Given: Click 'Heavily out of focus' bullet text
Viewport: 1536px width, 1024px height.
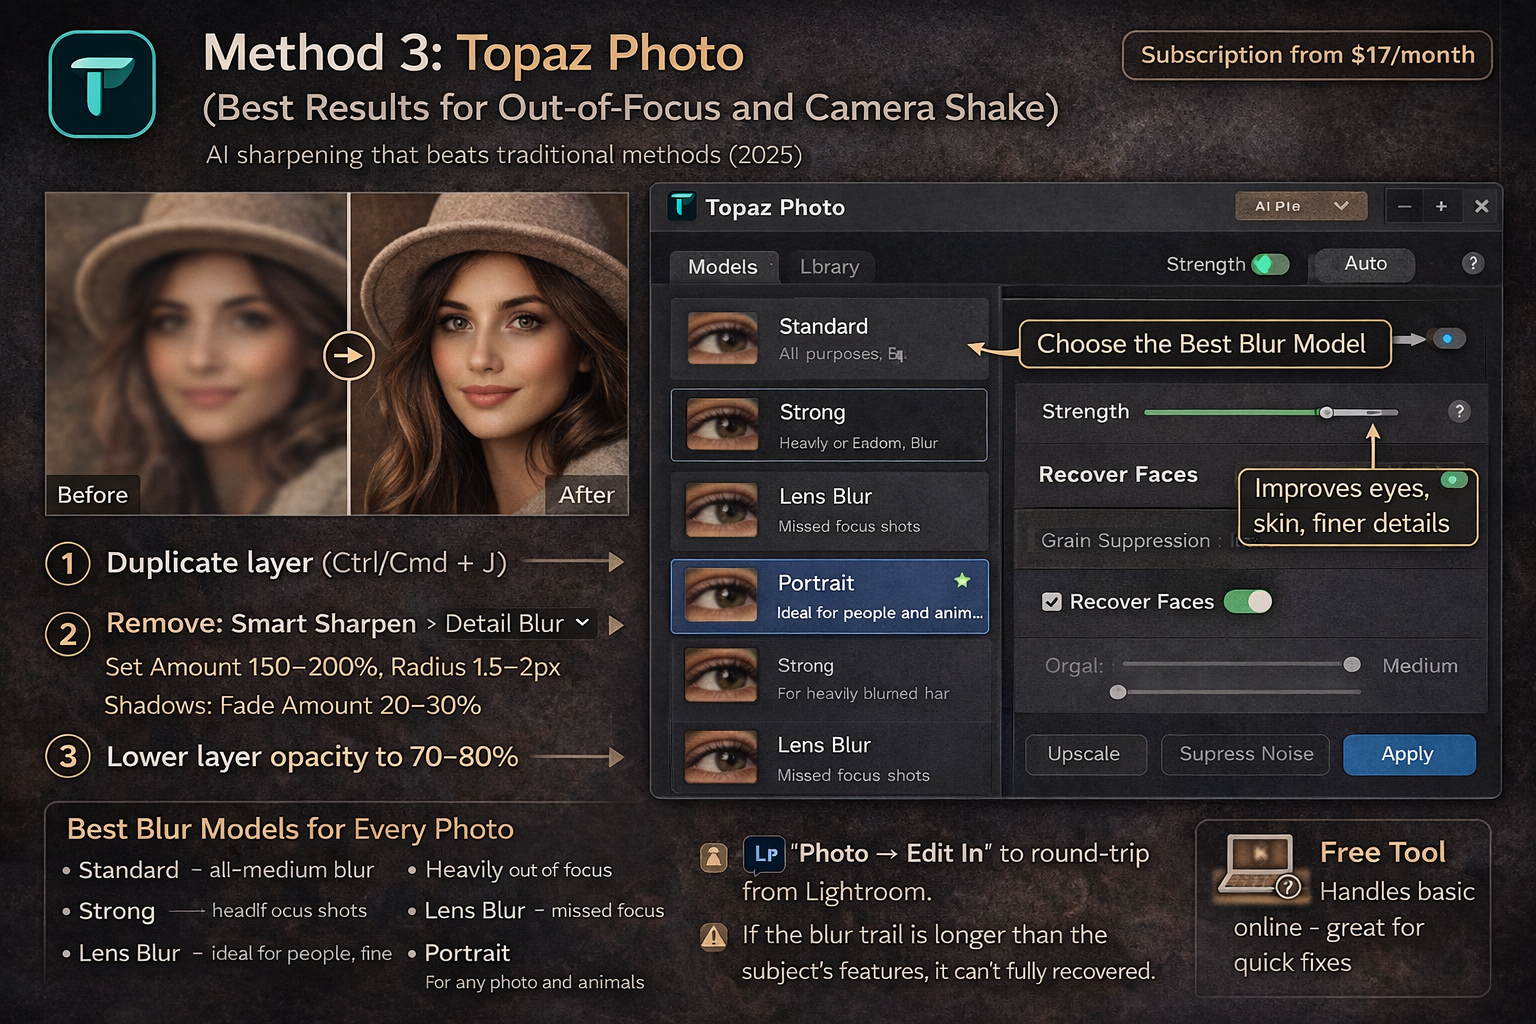Looking at the screenshot, I should click(x=518, y=870).
